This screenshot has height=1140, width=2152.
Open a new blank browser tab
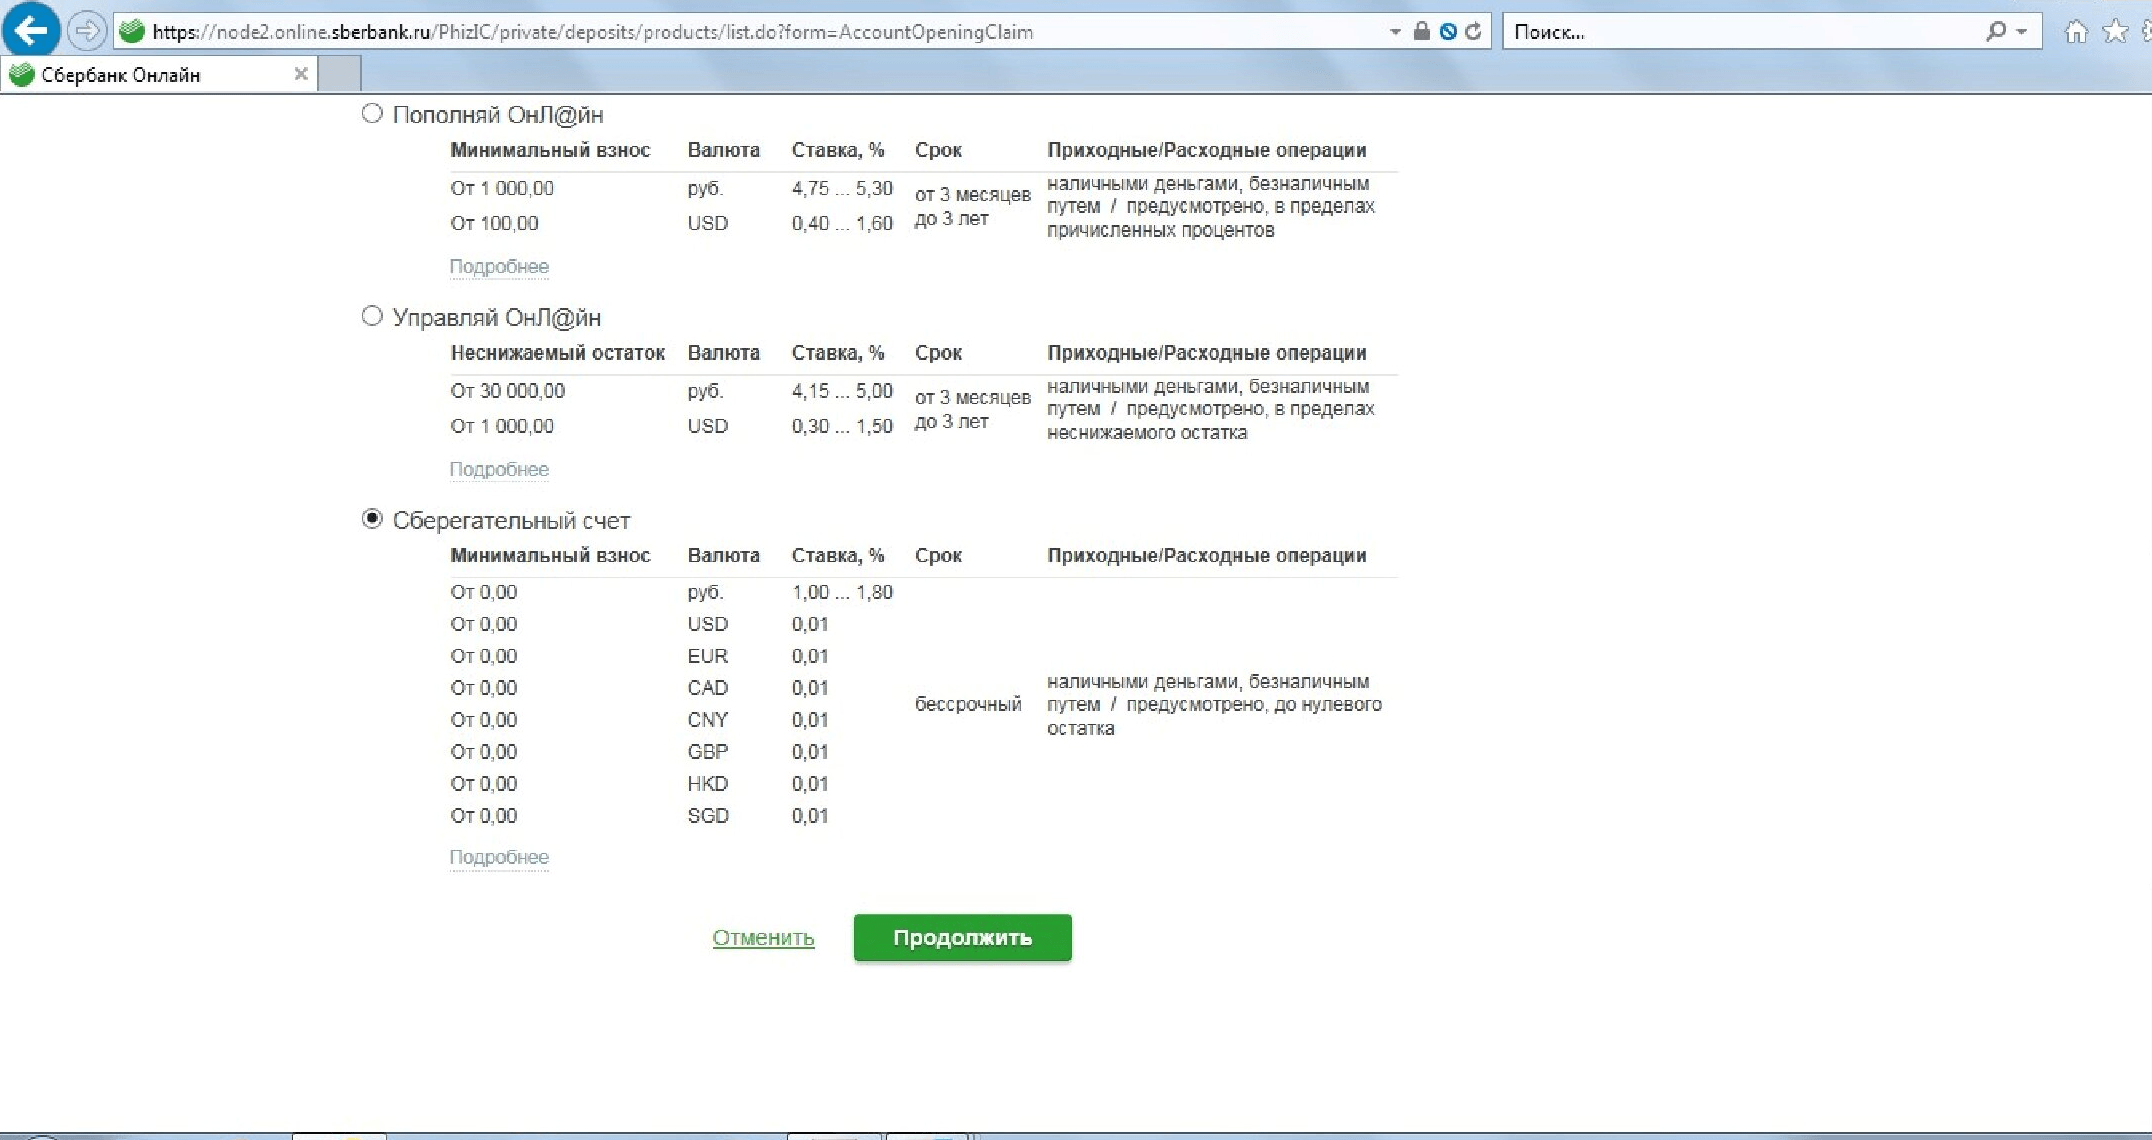(340, 74)
